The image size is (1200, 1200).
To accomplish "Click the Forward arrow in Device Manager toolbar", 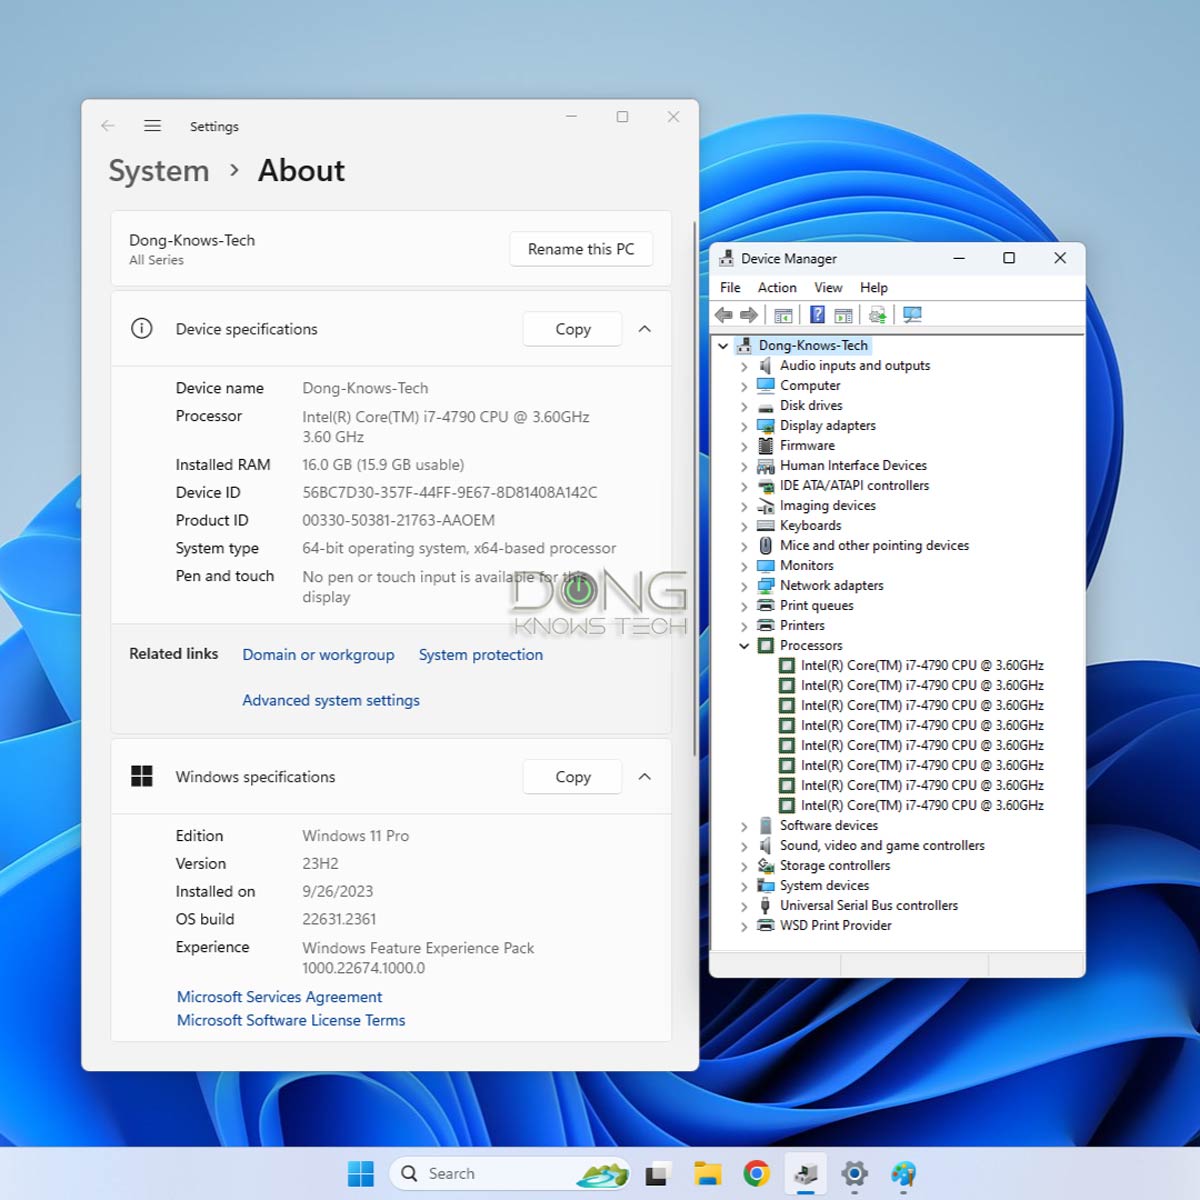I will (748, 315).
